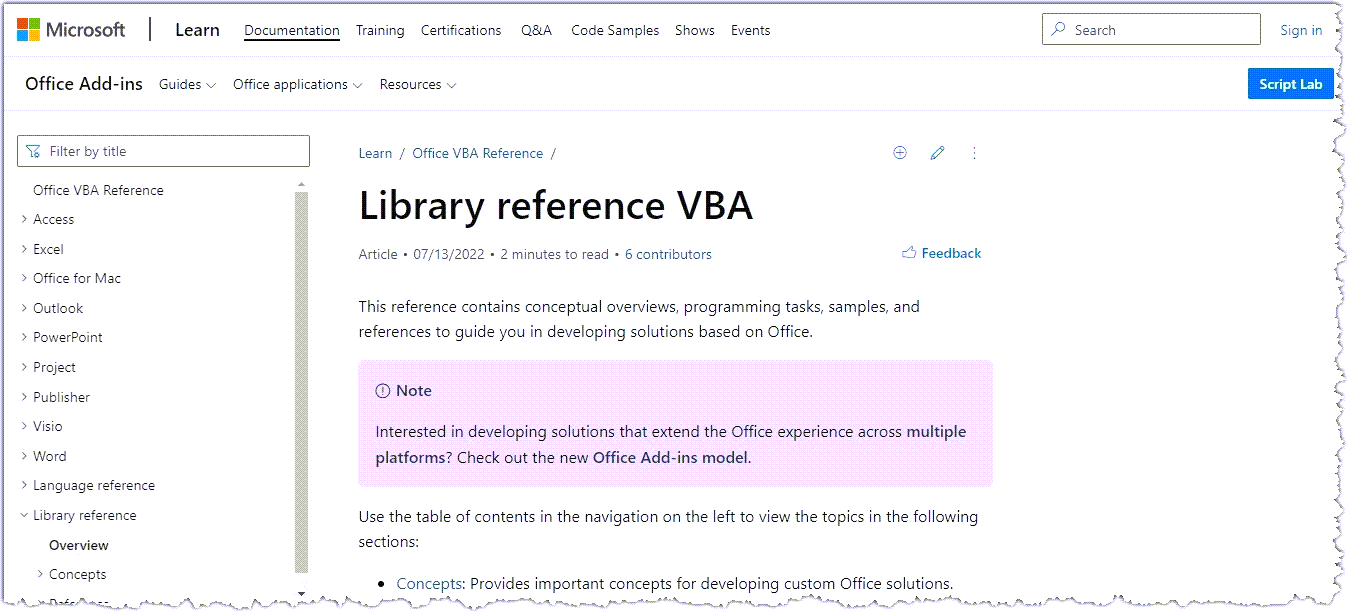Select the Training tab in the header
This screenshot has height=615, width=1353.
(380, 30)
